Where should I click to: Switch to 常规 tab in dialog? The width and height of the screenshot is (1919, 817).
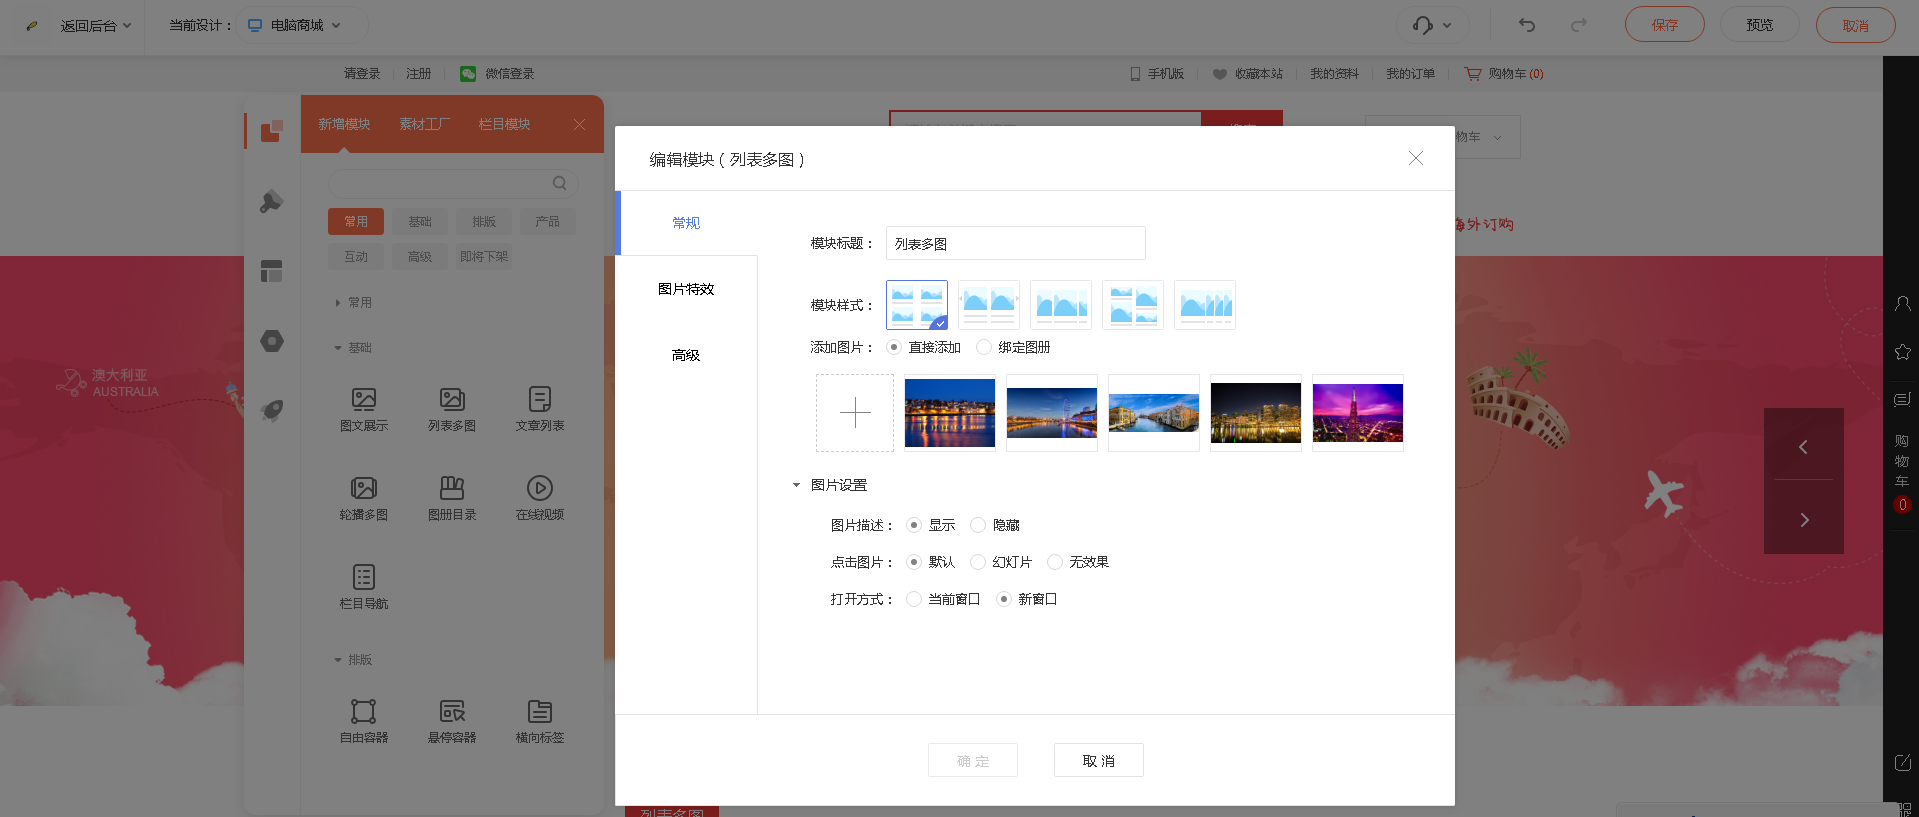coord(686,223)
